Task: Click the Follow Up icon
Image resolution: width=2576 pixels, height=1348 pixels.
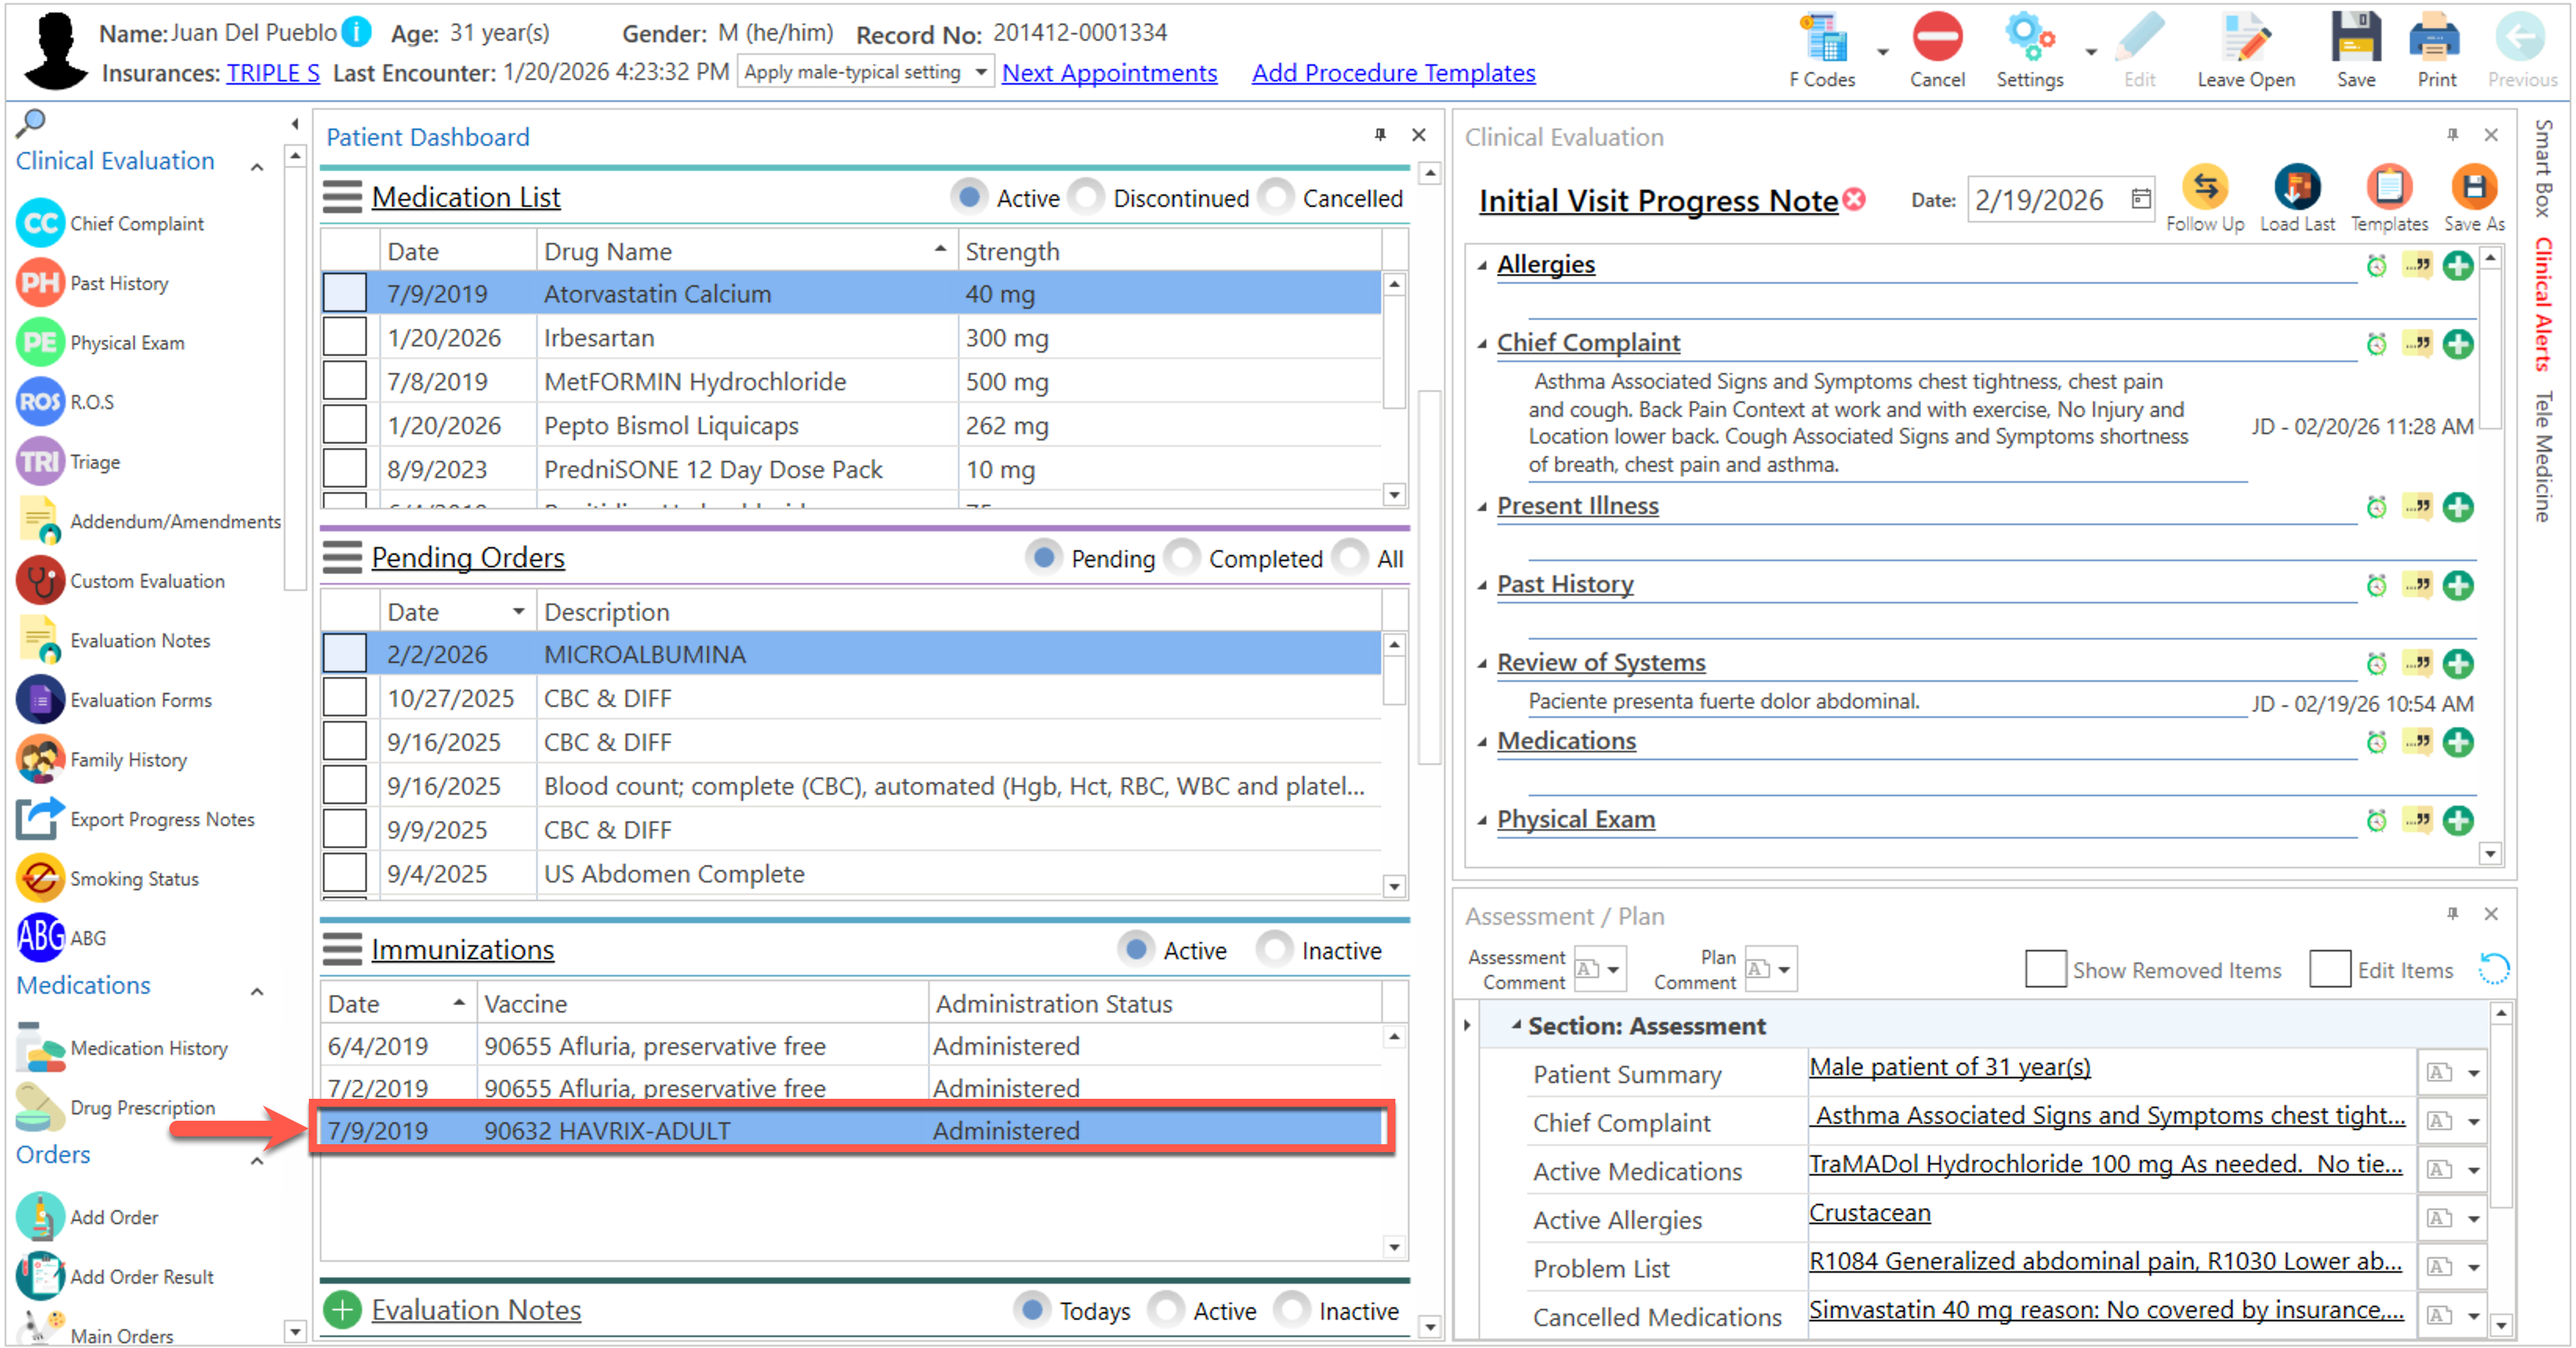Action: (2204, 188)
